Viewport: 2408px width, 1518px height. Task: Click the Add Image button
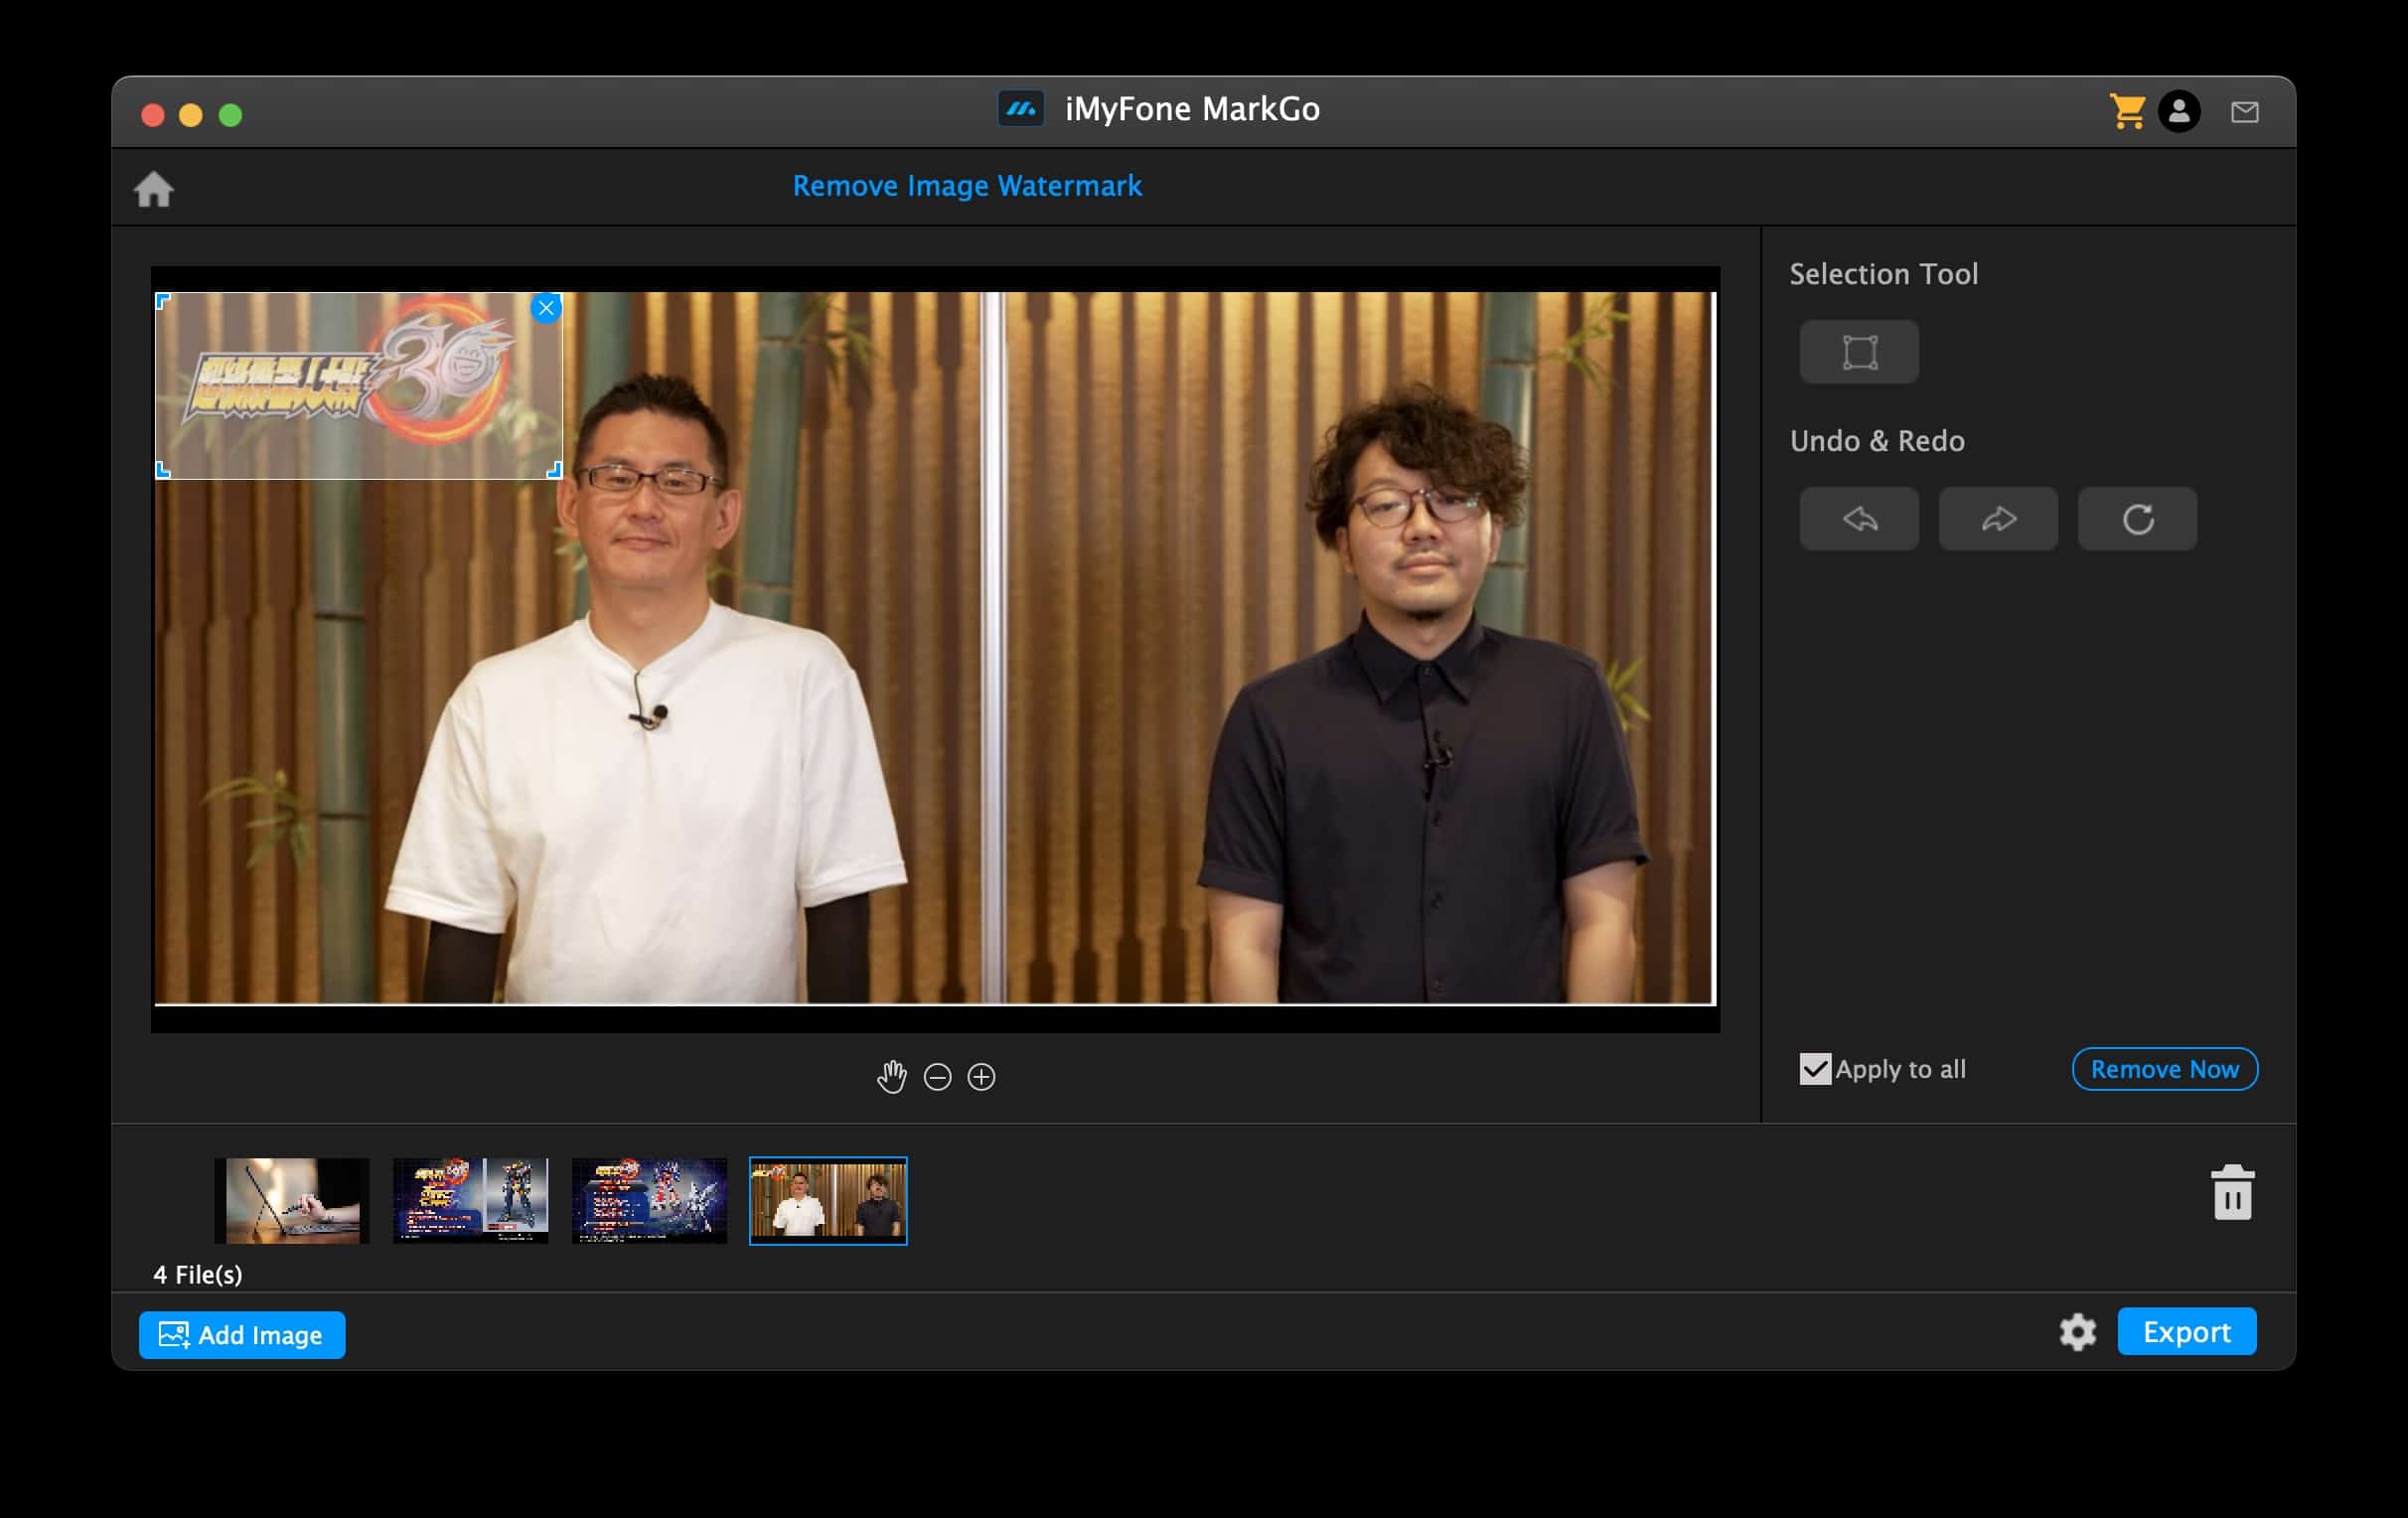coord(242,1335)
